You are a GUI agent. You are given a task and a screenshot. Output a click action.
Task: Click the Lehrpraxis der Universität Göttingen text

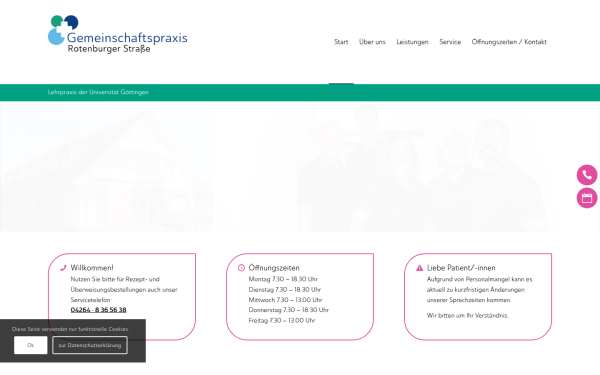click(x=98, y=92)
